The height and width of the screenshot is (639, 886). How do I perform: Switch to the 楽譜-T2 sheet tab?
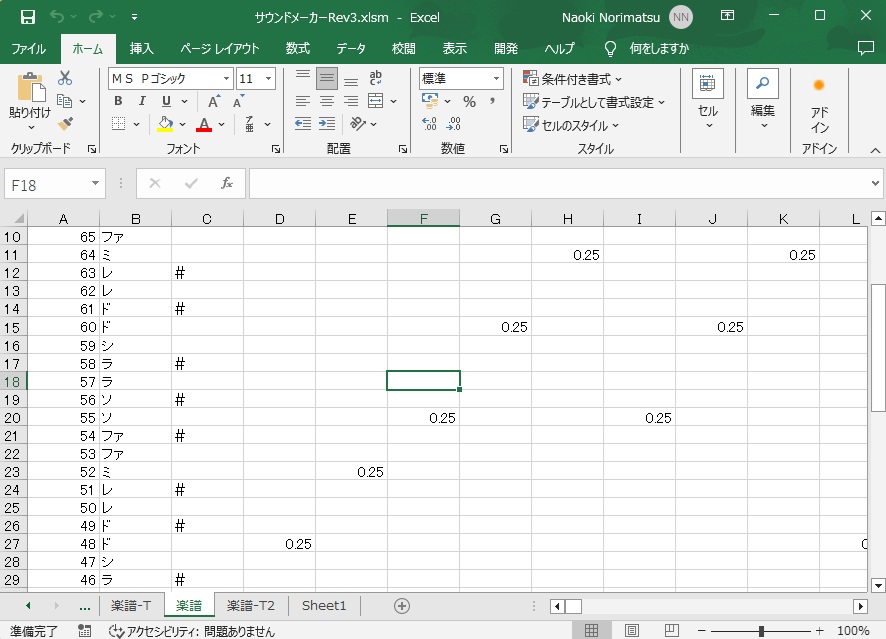click(x=250, y=606)
